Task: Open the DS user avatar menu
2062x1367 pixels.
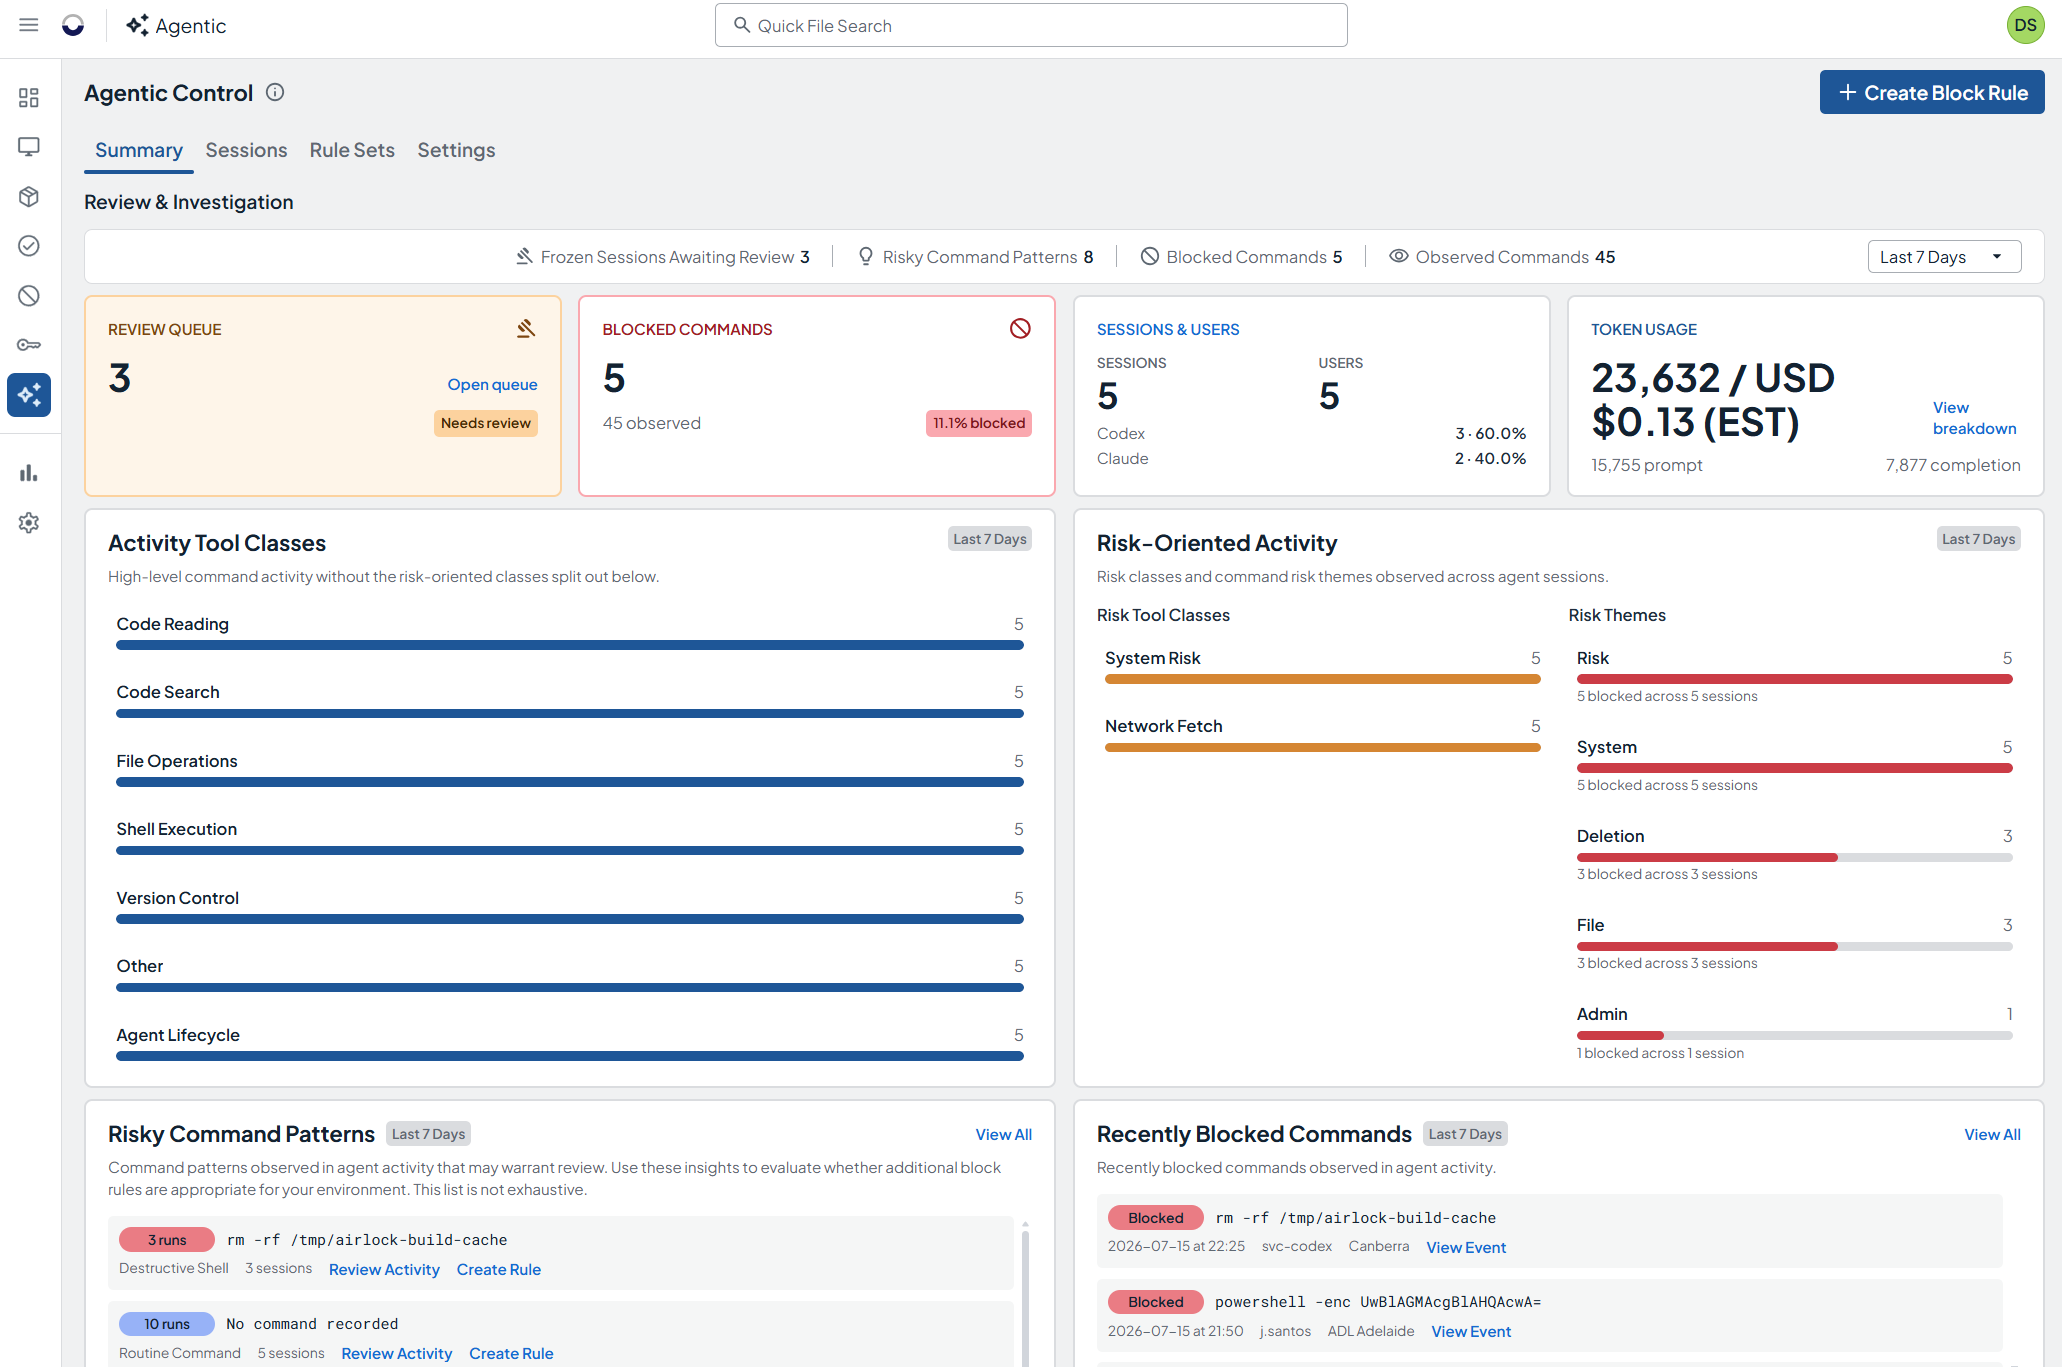Action: click(2026, 25)
